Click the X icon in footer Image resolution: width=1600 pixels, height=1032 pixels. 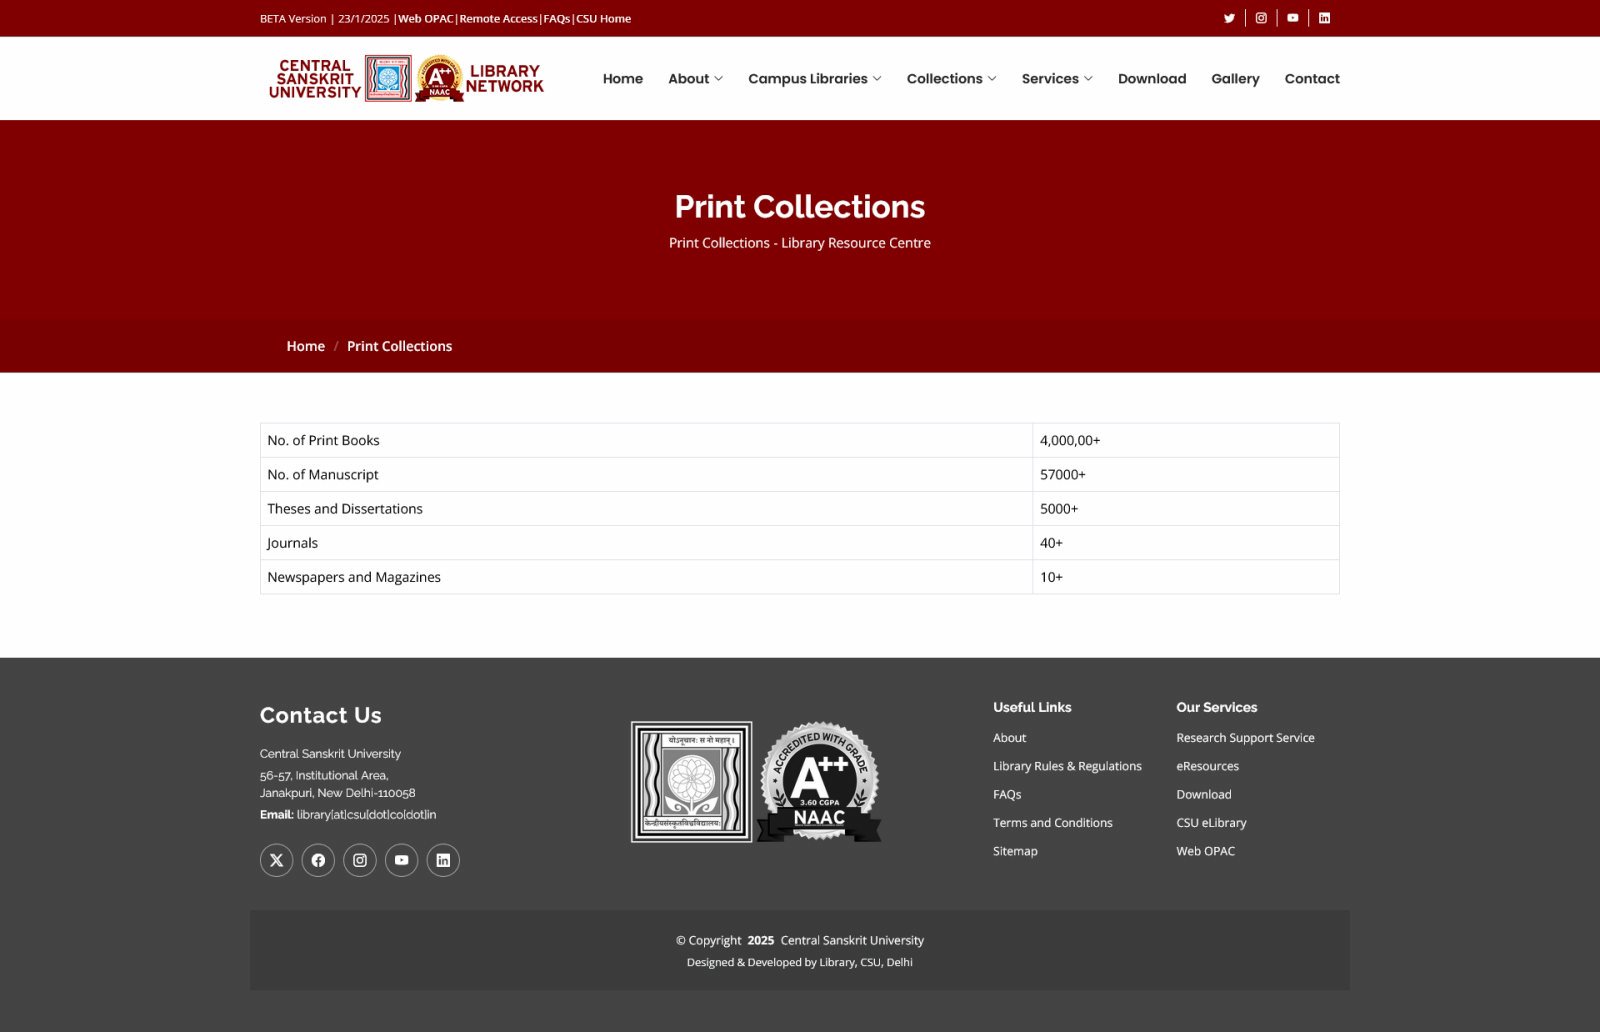coord(277,860)
